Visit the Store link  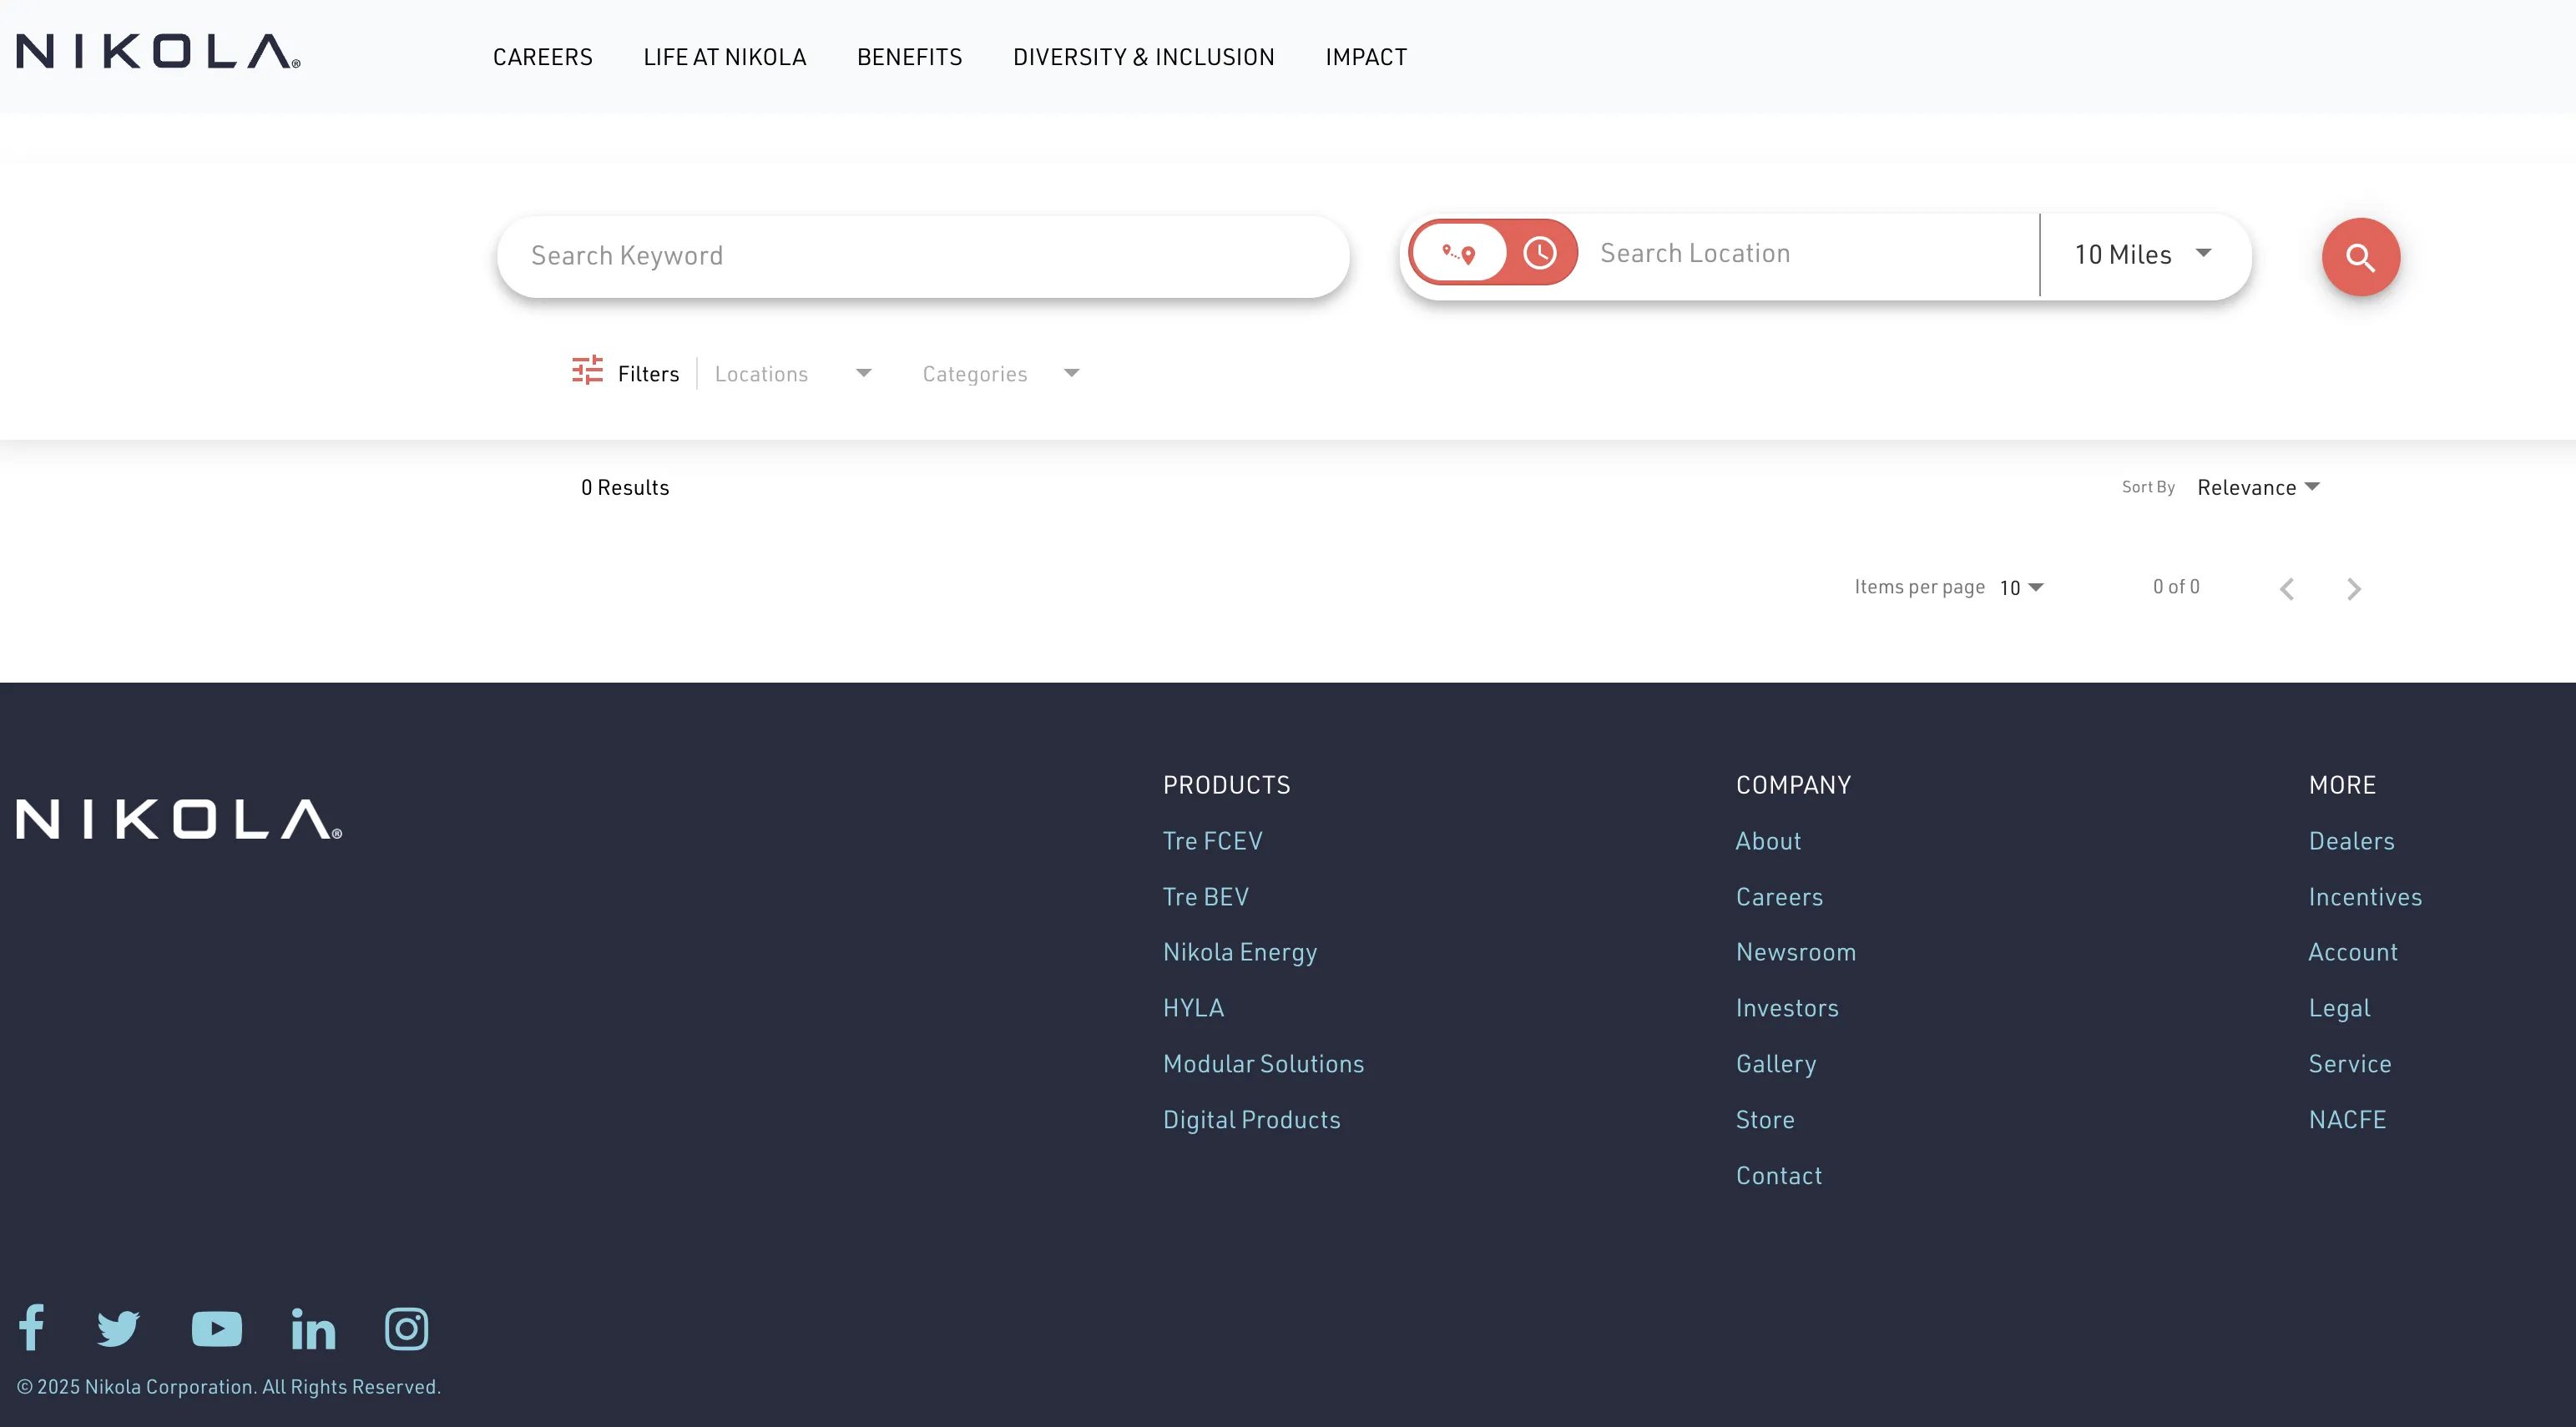tap(1765, 1120)
